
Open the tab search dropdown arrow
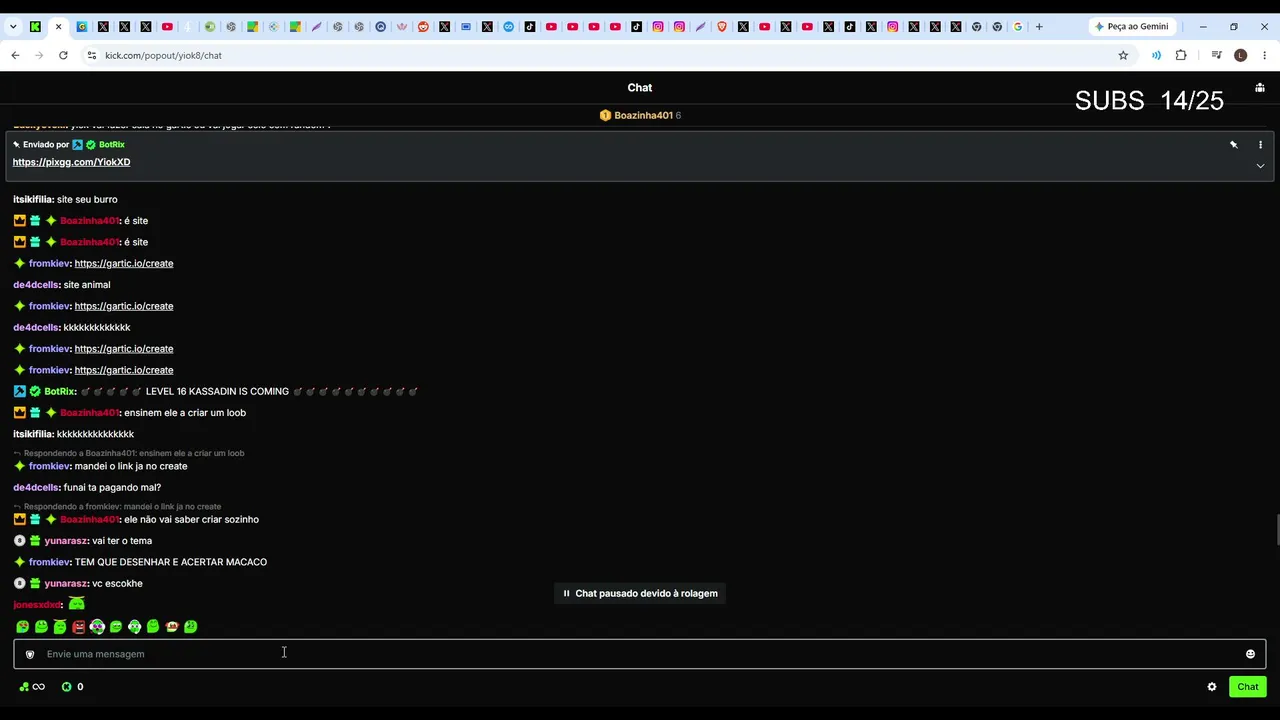click(13, 27)
